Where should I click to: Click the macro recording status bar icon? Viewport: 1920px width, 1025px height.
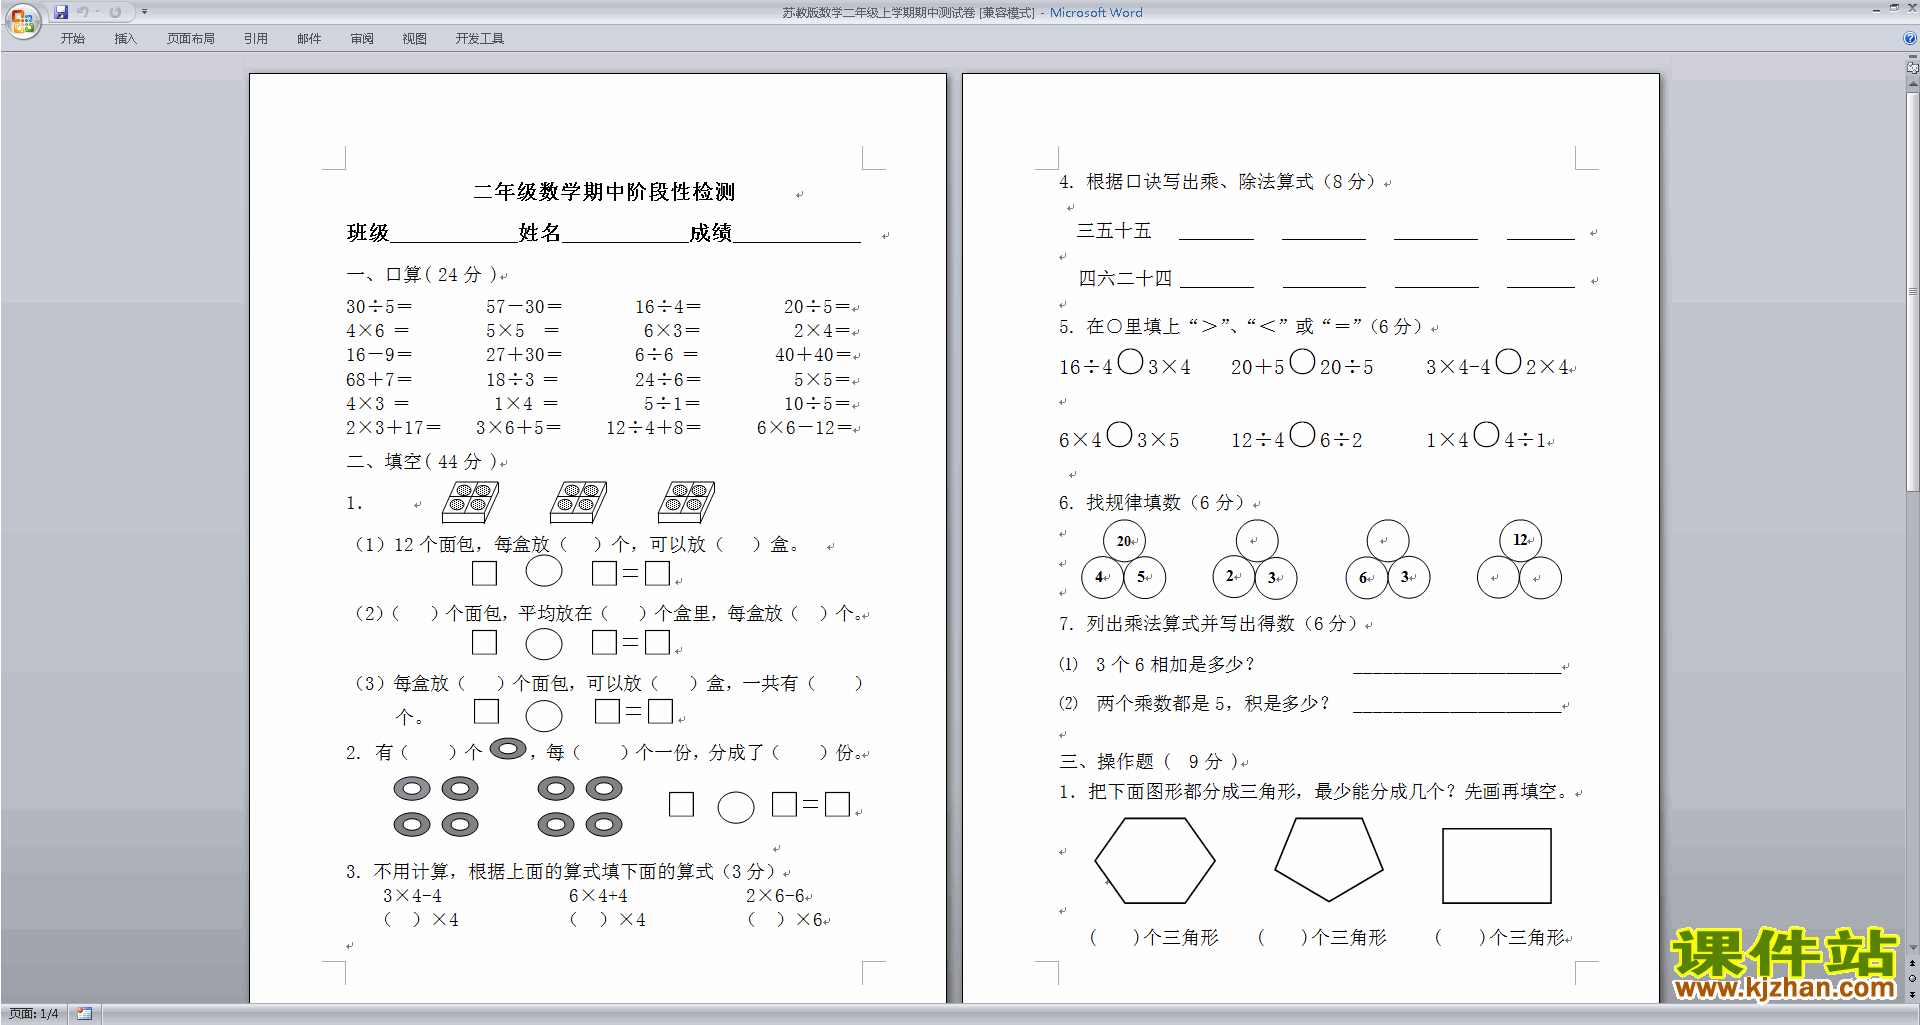pyautogui.click(x=85, y=1014)
